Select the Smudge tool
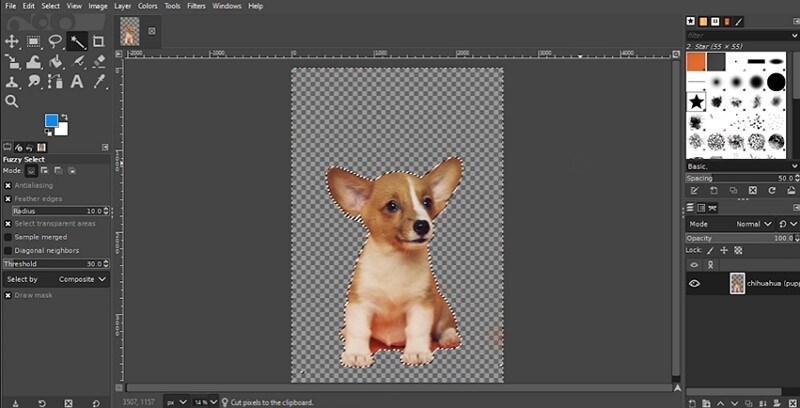This screenshot has height=408, width=800. [34, 82]
